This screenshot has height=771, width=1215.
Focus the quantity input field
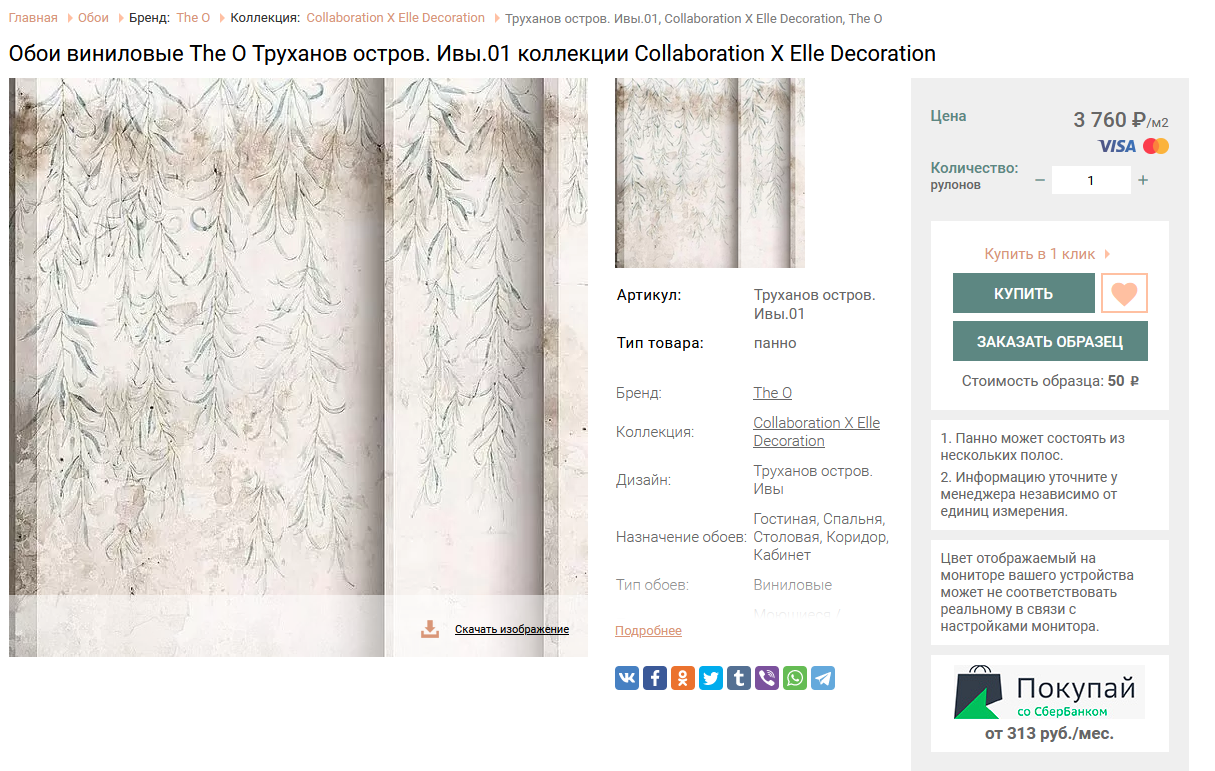1091,180
